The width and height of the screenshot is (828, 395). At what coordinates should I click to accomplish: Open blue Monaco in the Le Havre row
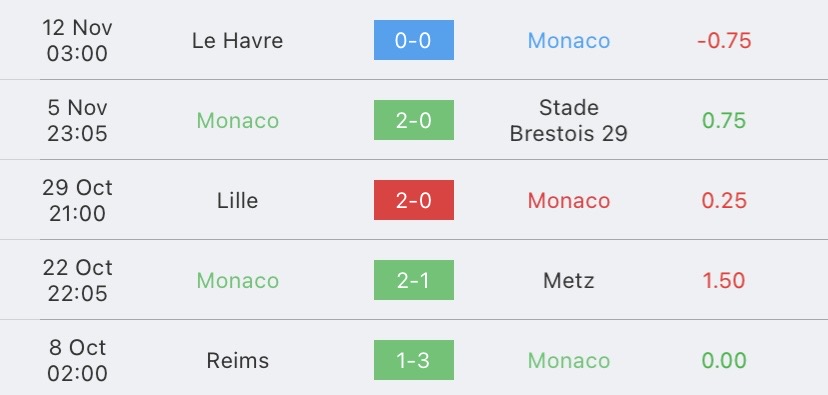tap(569, 41)
